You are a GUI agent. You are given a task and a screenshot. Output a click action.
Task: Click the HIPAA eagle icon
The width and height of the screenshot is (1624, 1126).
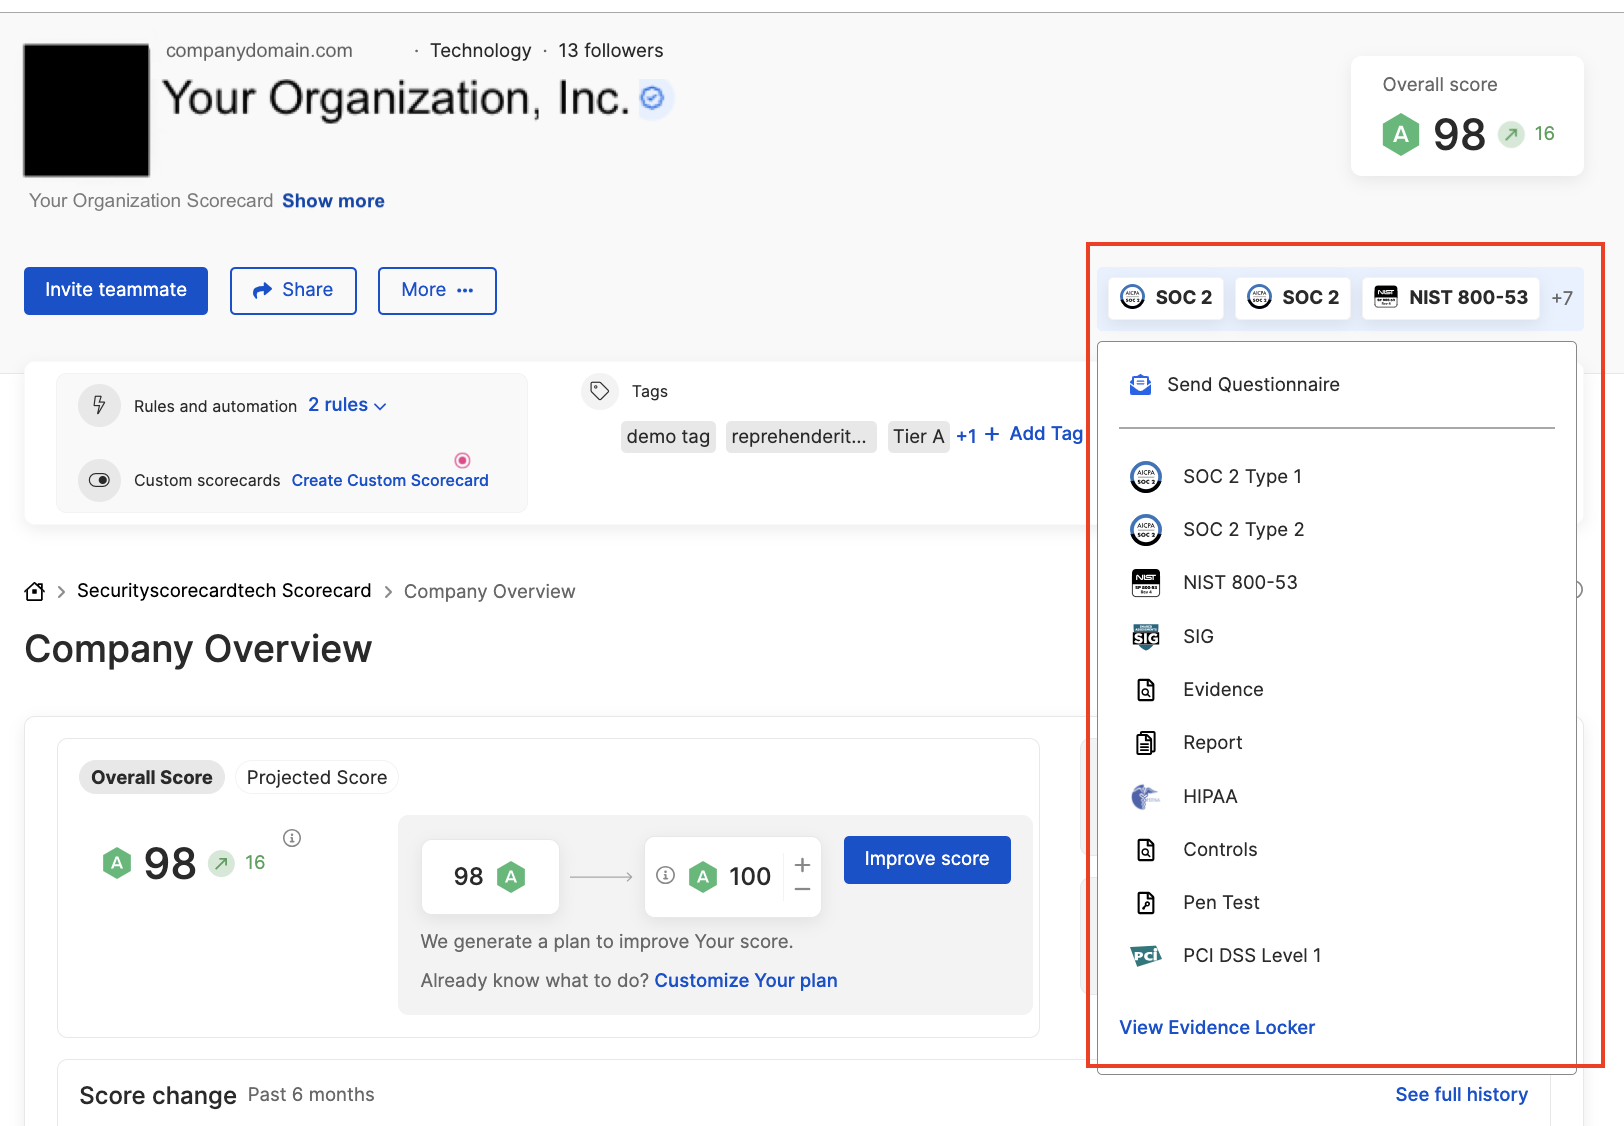tap(1146, 797)
